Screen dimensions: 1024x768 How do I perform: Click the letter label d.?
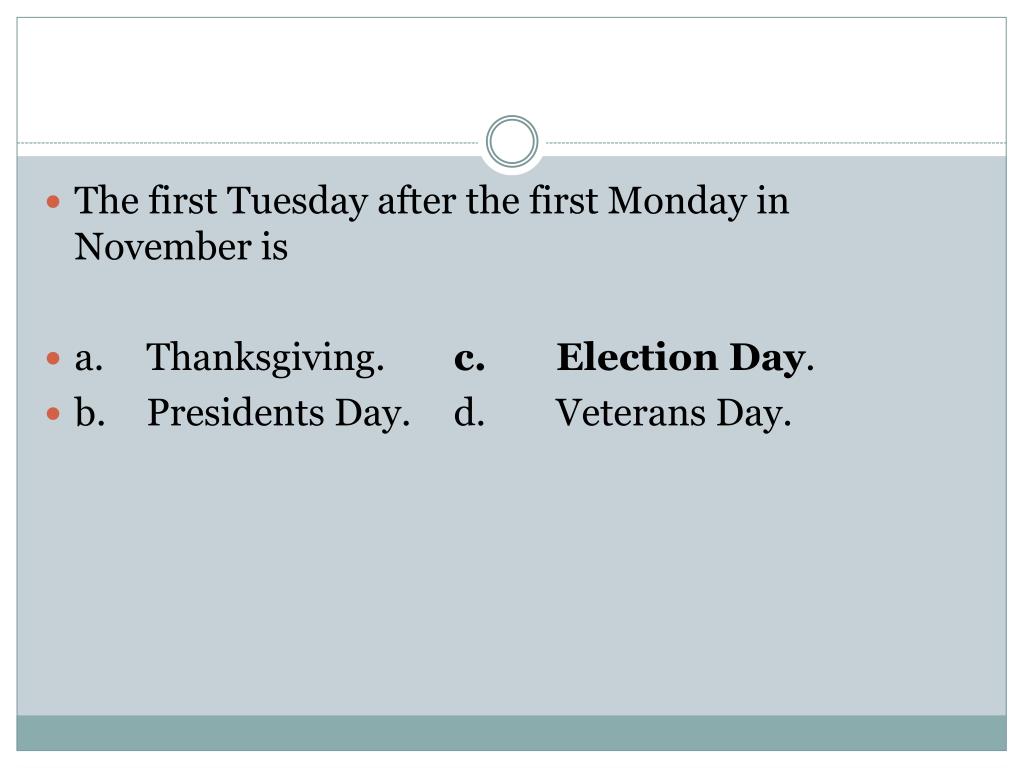point(469,413)
